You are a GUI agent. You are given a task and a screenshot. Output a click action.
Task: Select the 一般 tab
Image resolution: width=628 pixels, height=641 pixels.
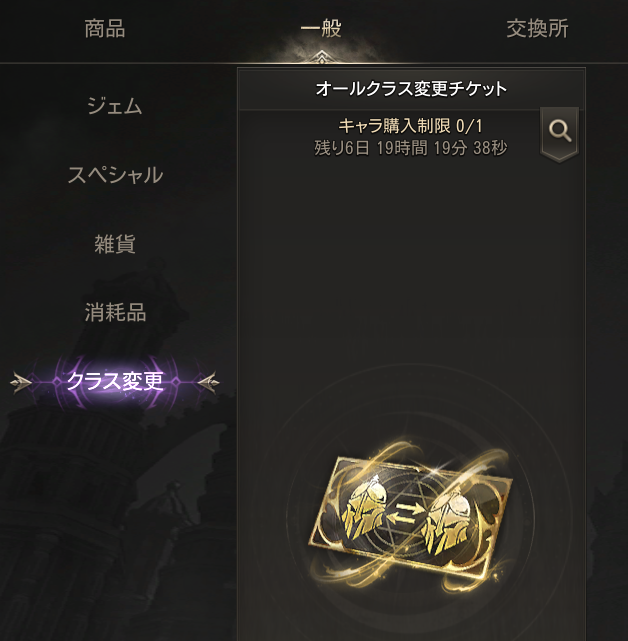tap(321, 29)
